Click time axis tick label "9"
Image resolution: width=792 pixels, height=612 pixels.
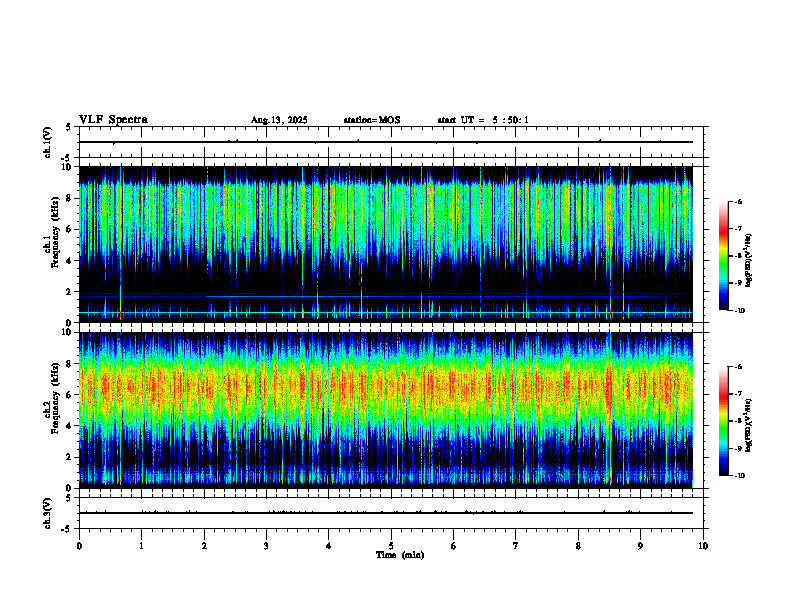click(x=640, y=546)
